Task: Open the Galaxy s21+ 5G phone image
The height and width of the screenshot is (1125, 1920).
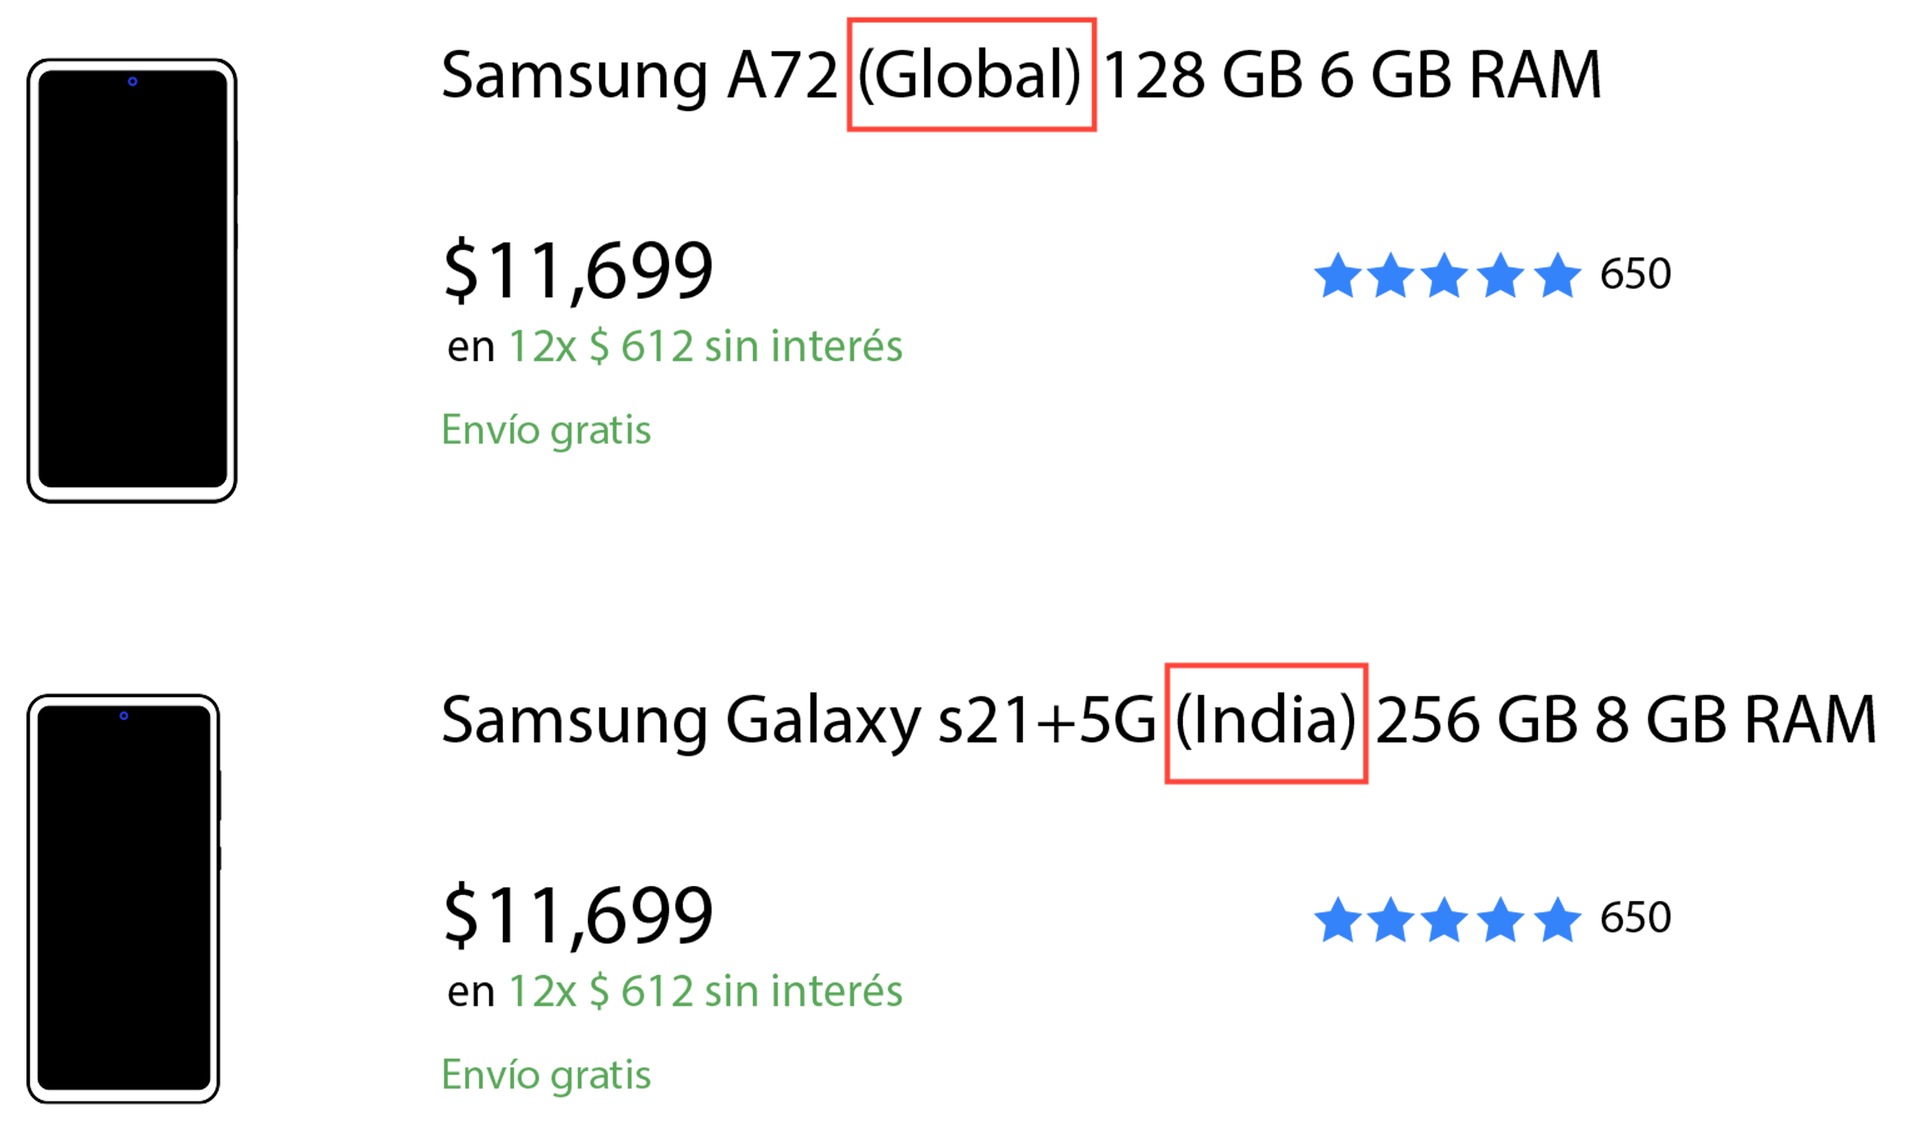Action: point(124,898)
